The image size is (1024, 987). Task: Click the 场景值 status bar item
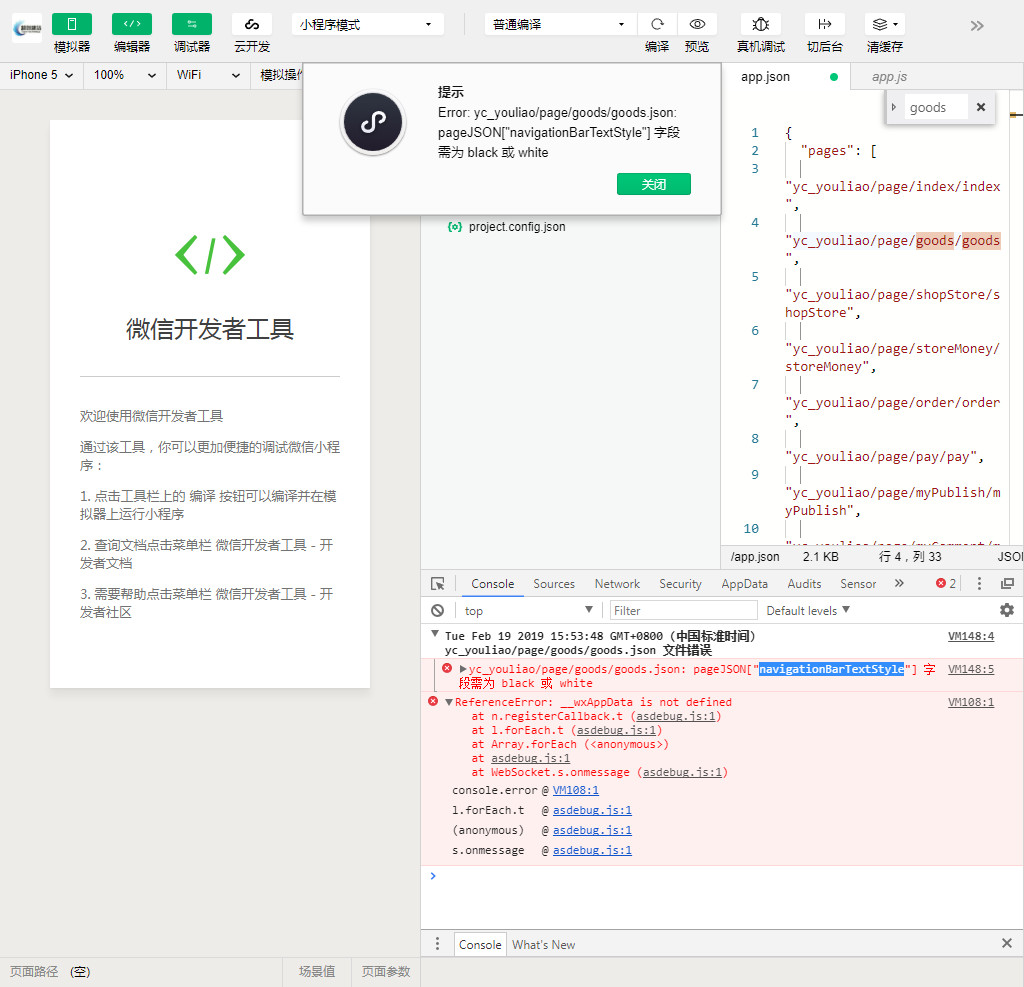click(317, 971)
